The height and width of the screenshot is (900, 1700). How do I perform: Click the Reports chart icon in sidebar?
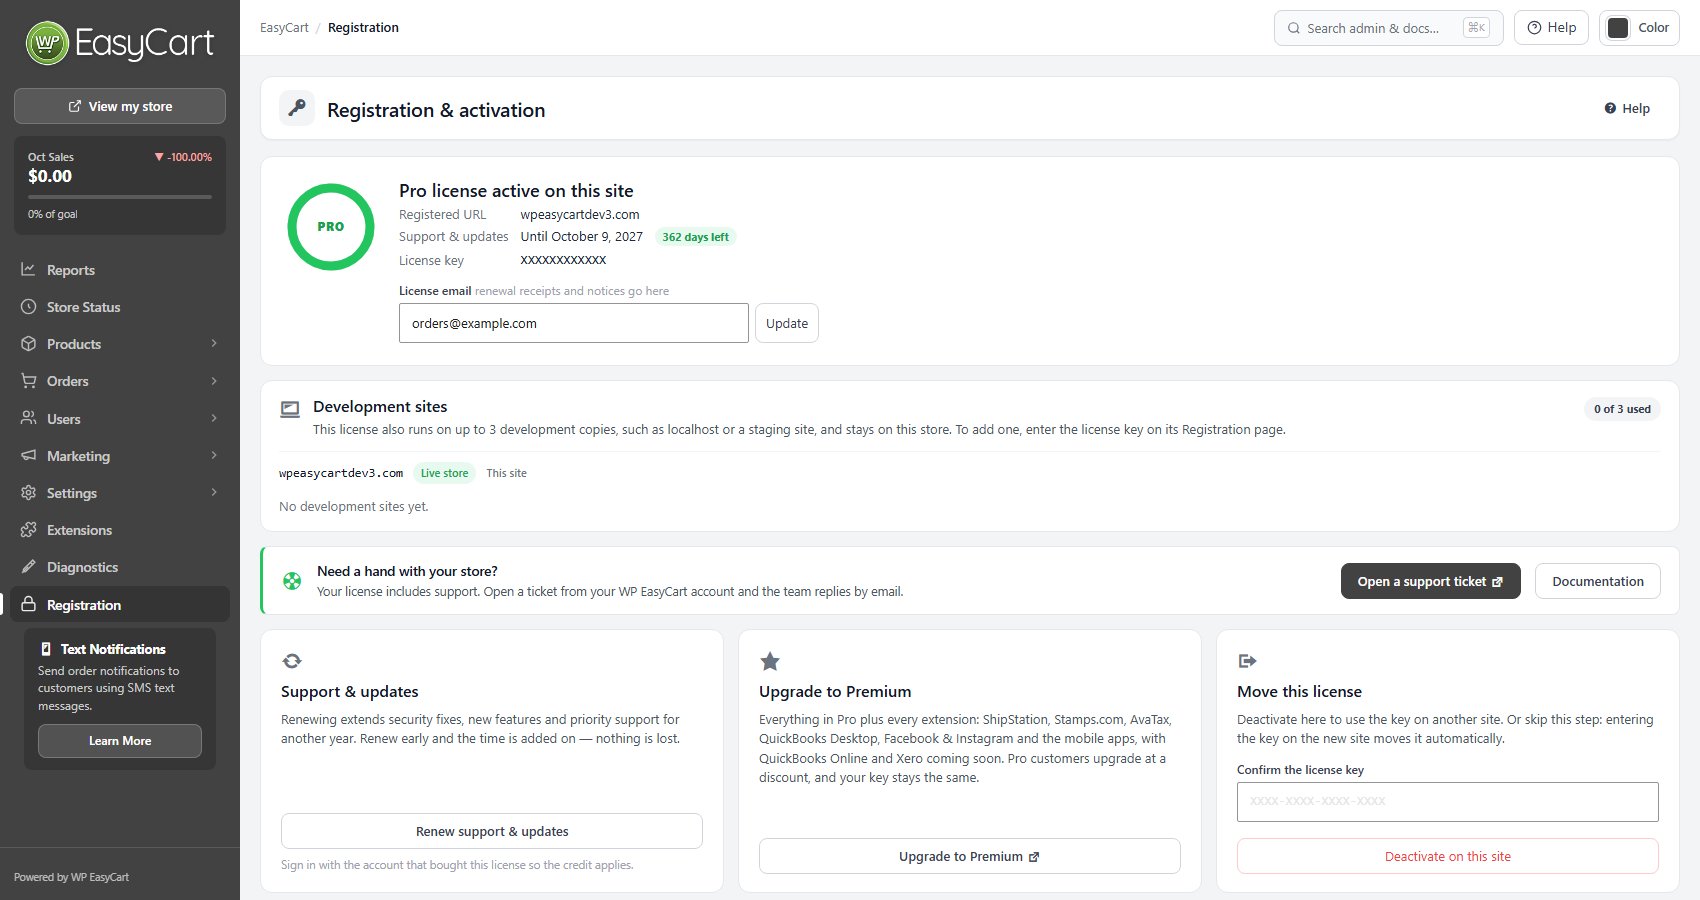pyautogui.click(x=28, y=270)
